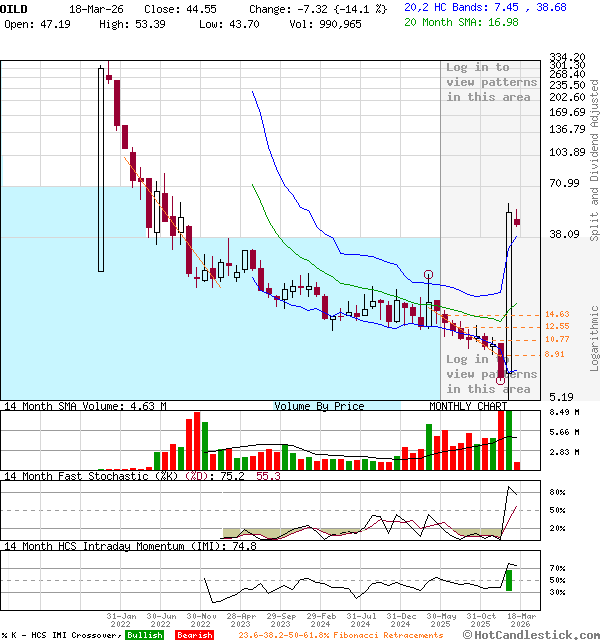
Task: Click the MONTHLY CHART label
Action: pyautogui.click(x=468, y=406)
